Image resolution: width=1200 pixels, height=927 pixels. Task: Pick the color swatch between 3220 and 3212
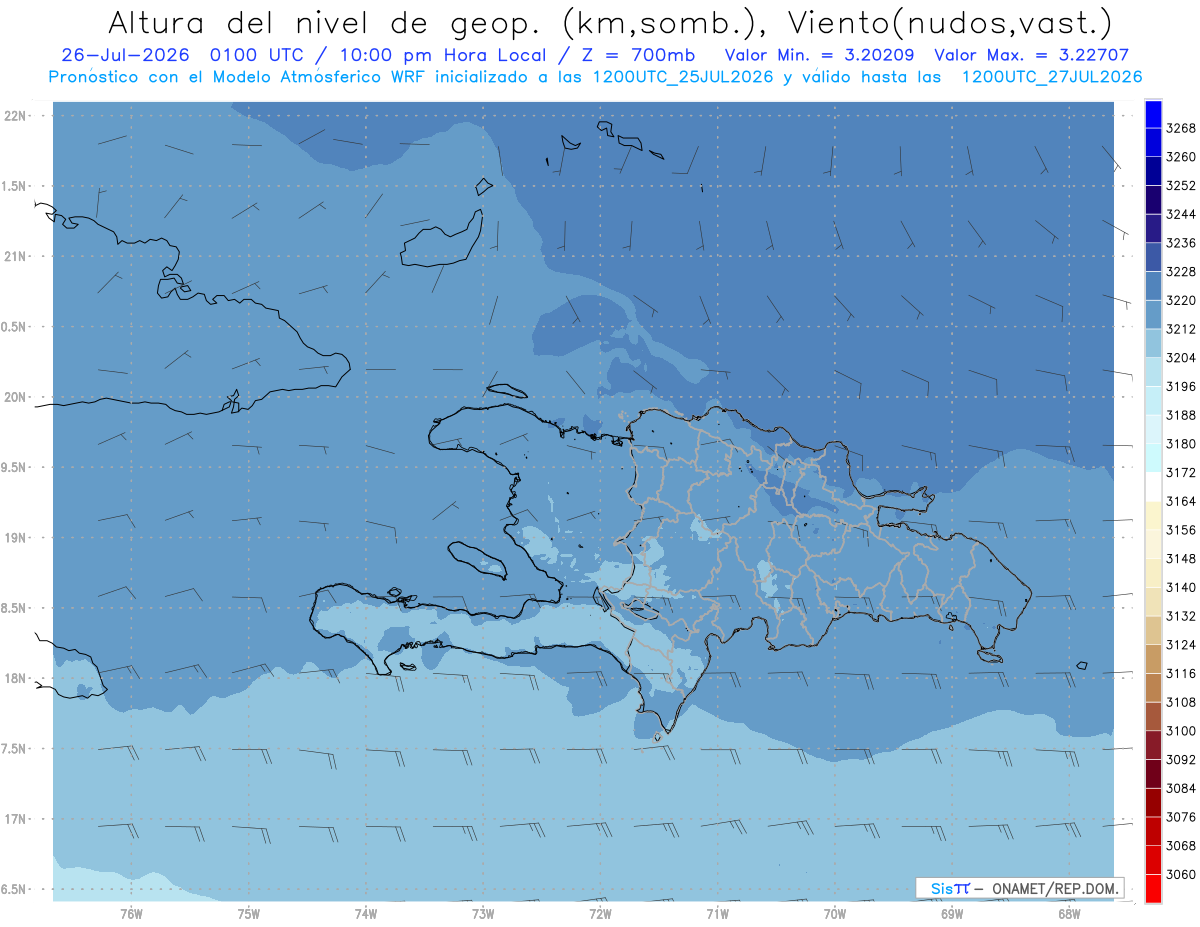[1153, 314]
